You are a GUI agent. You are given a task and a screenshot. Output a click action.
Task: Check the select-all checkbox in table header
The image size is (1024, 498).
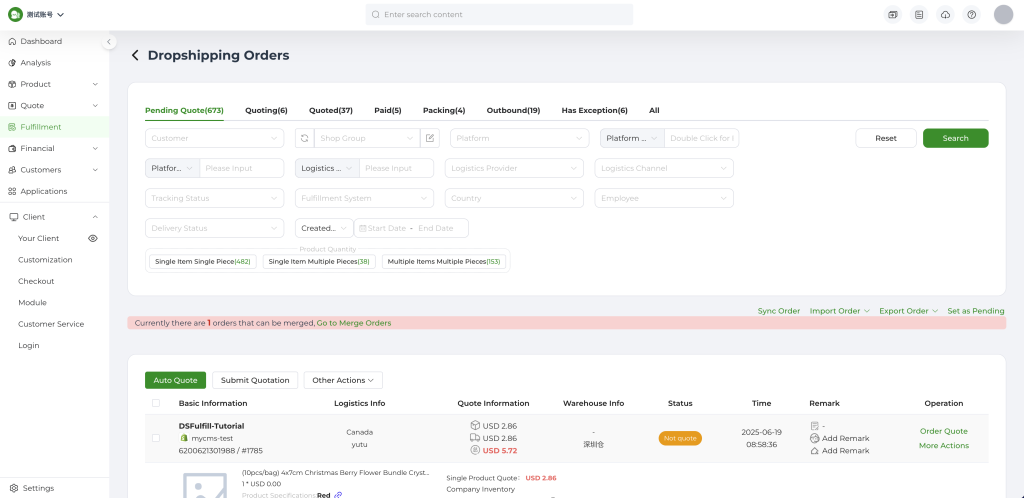155,403
